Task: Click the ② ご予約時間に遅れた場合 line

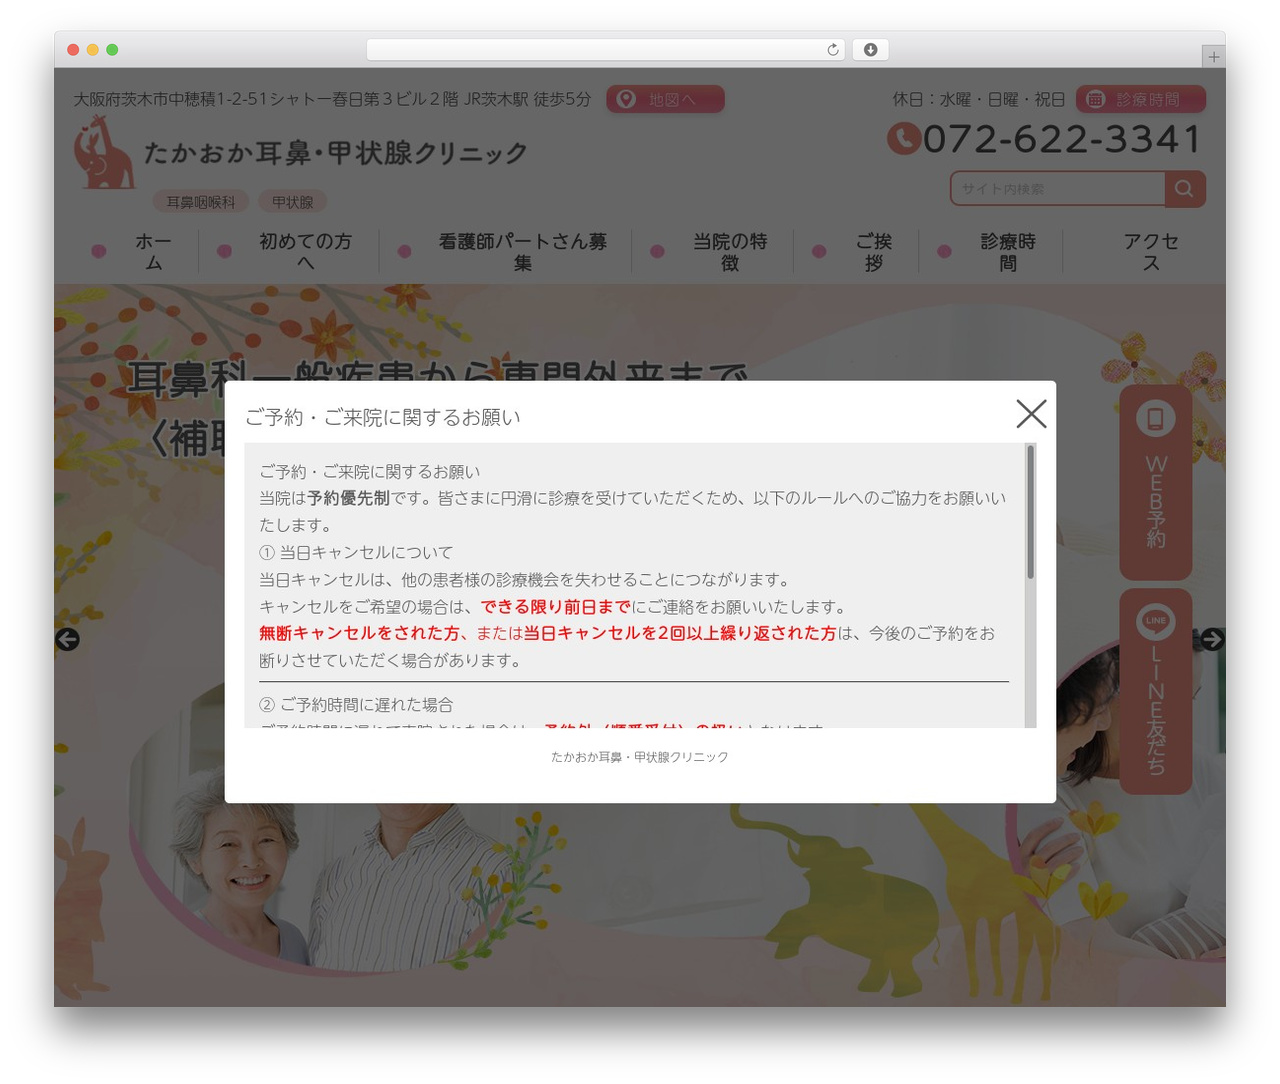Action: pos(356,705)
